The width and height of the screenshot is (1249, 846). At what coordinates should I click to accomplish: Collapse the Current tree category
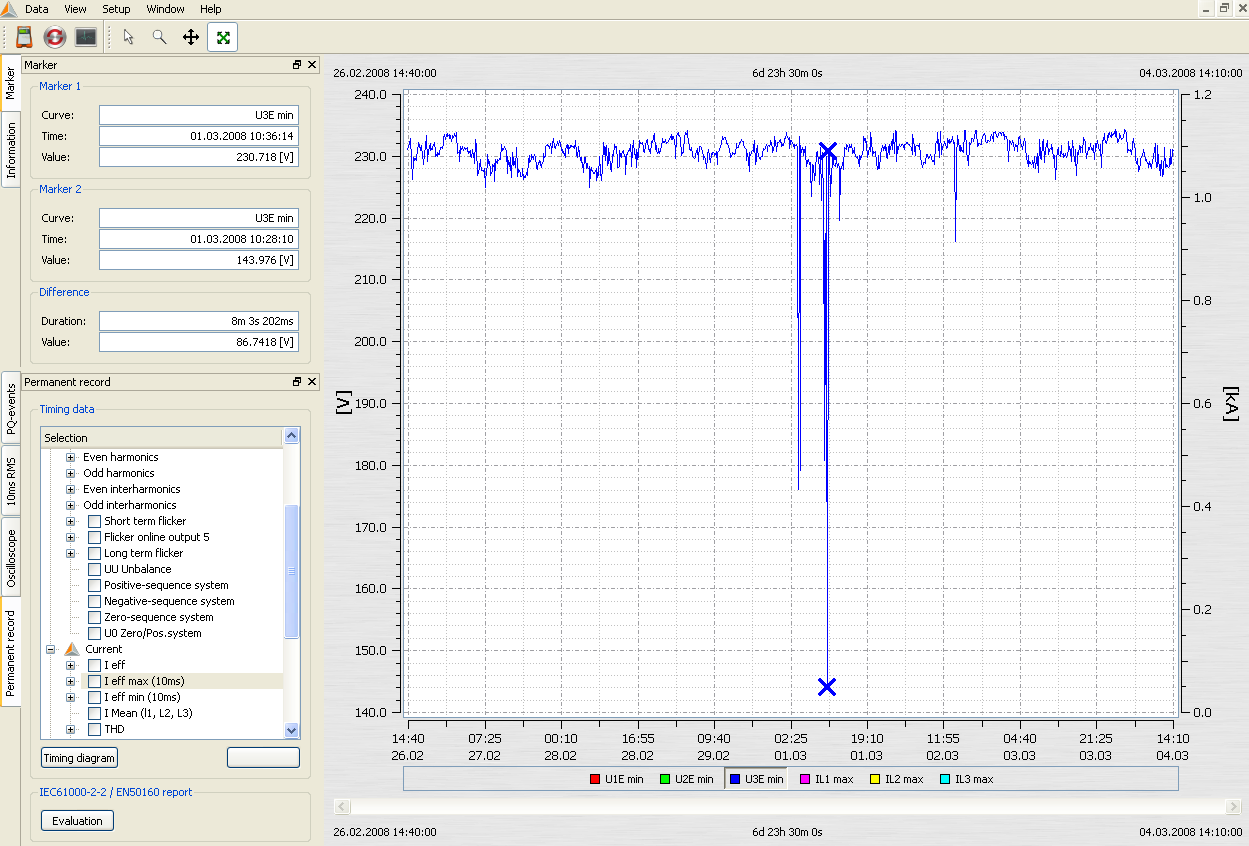point(50,649)
